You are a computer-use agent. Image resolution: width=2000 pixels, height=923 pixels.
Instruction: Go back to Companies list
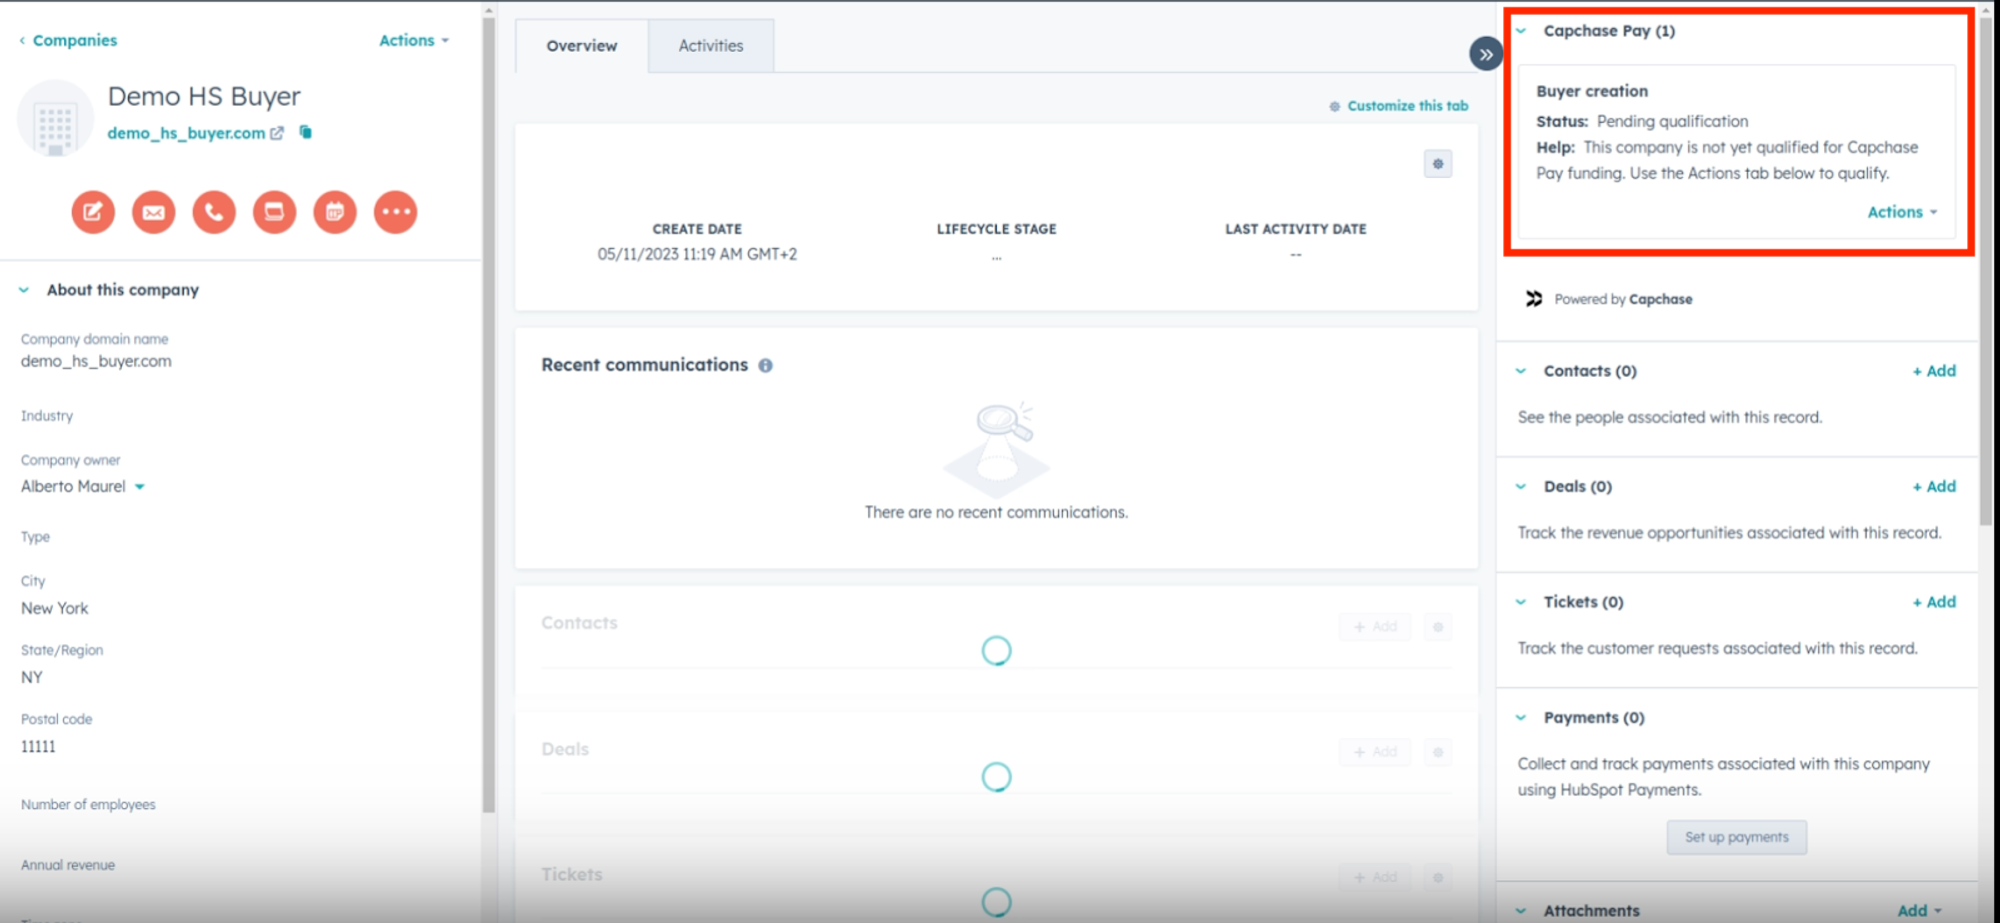click(x=68, y=40)
